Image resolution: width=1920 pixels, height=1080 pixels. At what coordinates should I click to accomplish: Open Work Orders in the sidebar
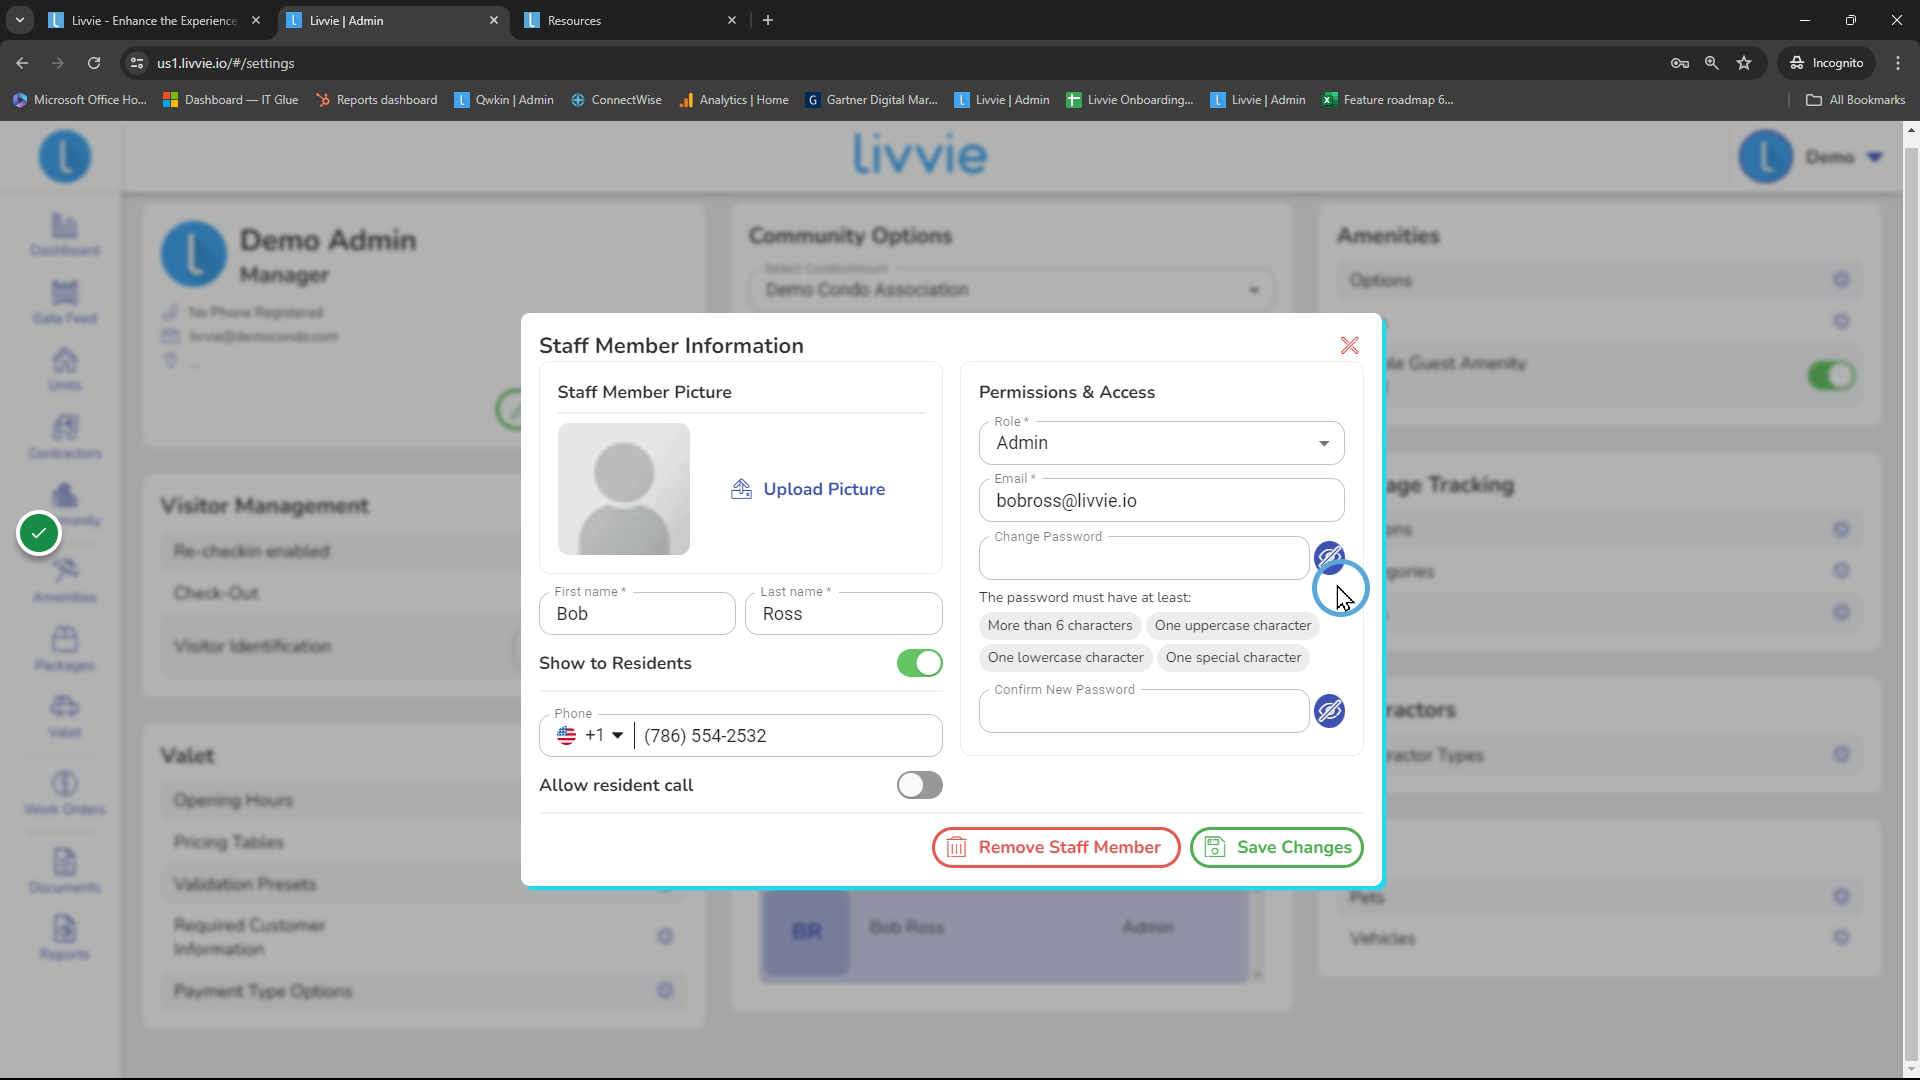64,793
